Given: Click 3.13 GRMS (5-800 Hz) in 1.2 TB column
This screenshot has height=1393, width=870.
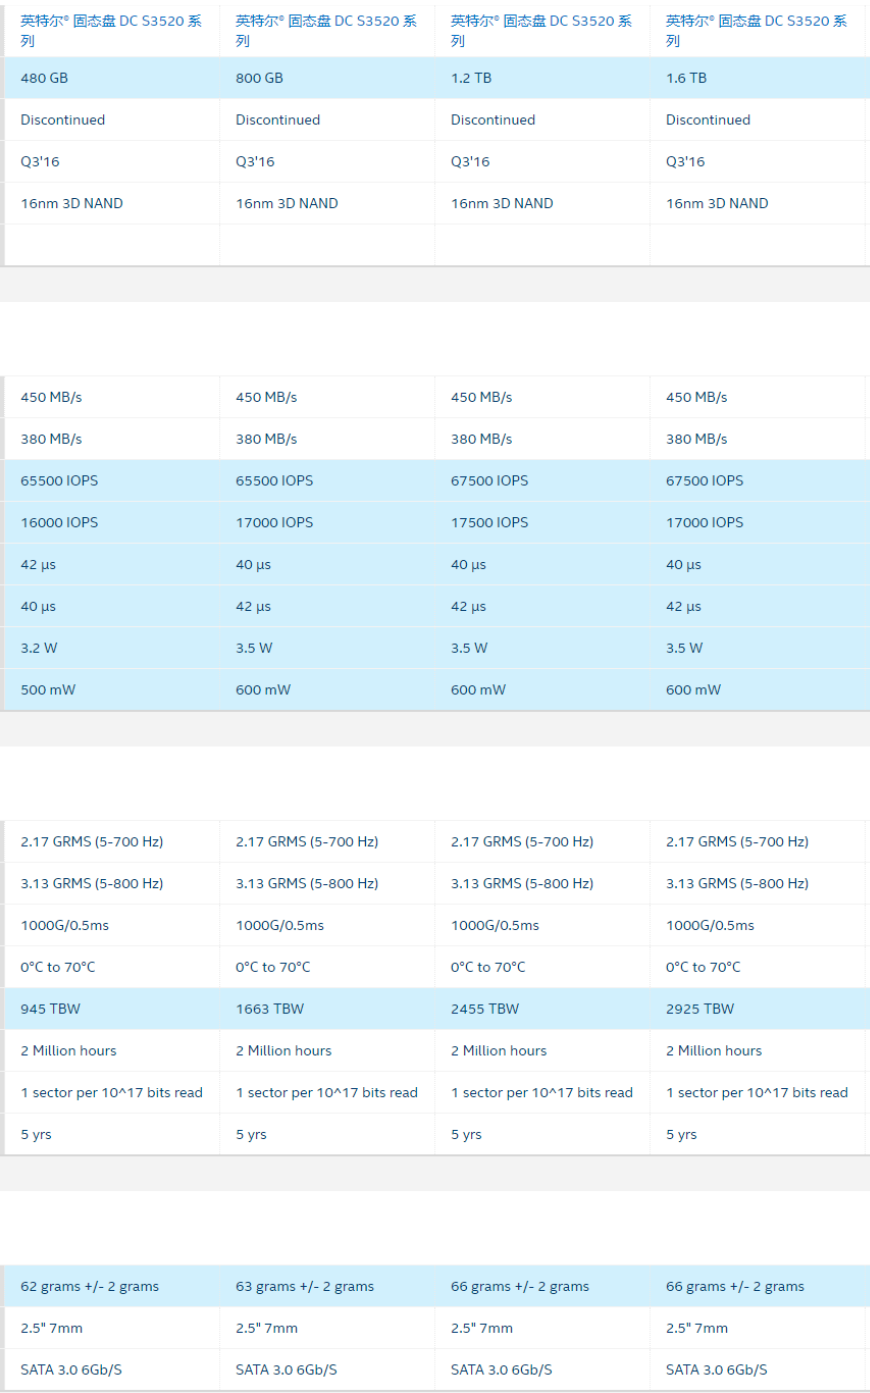Looking at the screenshot, I should tap(522, 884).
